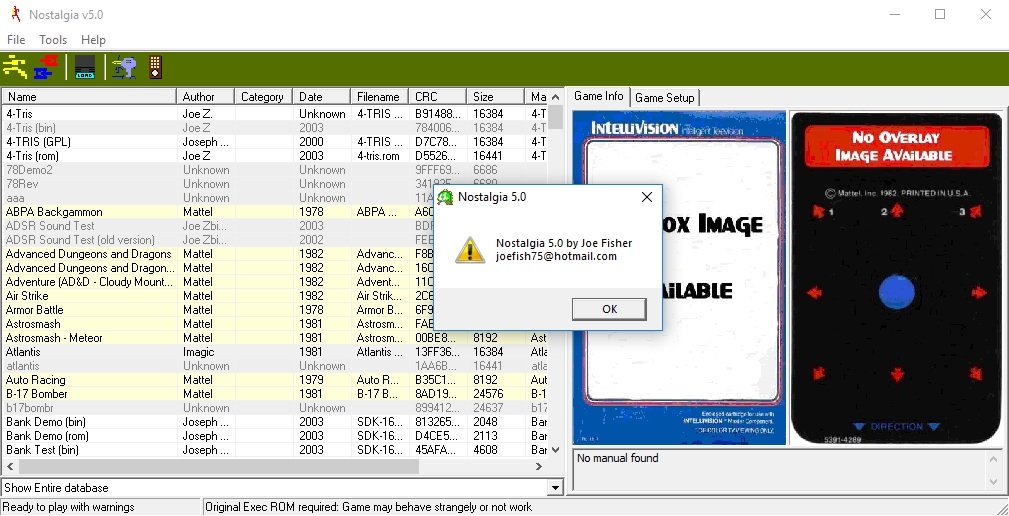Viewport: 1009px width, 516px height.
Task: Click the LOAD cartridge toolbar icon
Action: (x=85, y=67)
